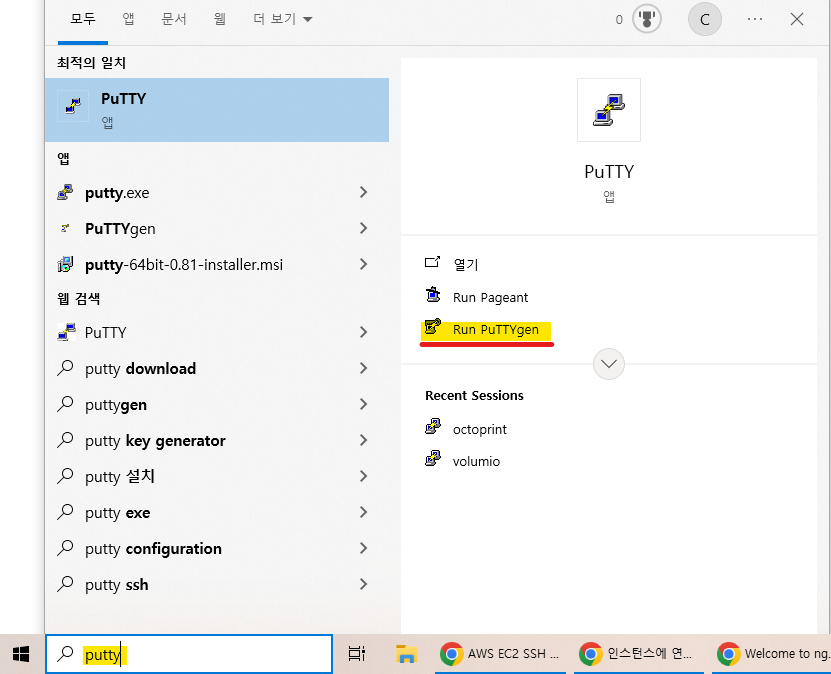Click the Open (열기) action icon
Screen dimensions: 831x674
(x=432, y=262)
